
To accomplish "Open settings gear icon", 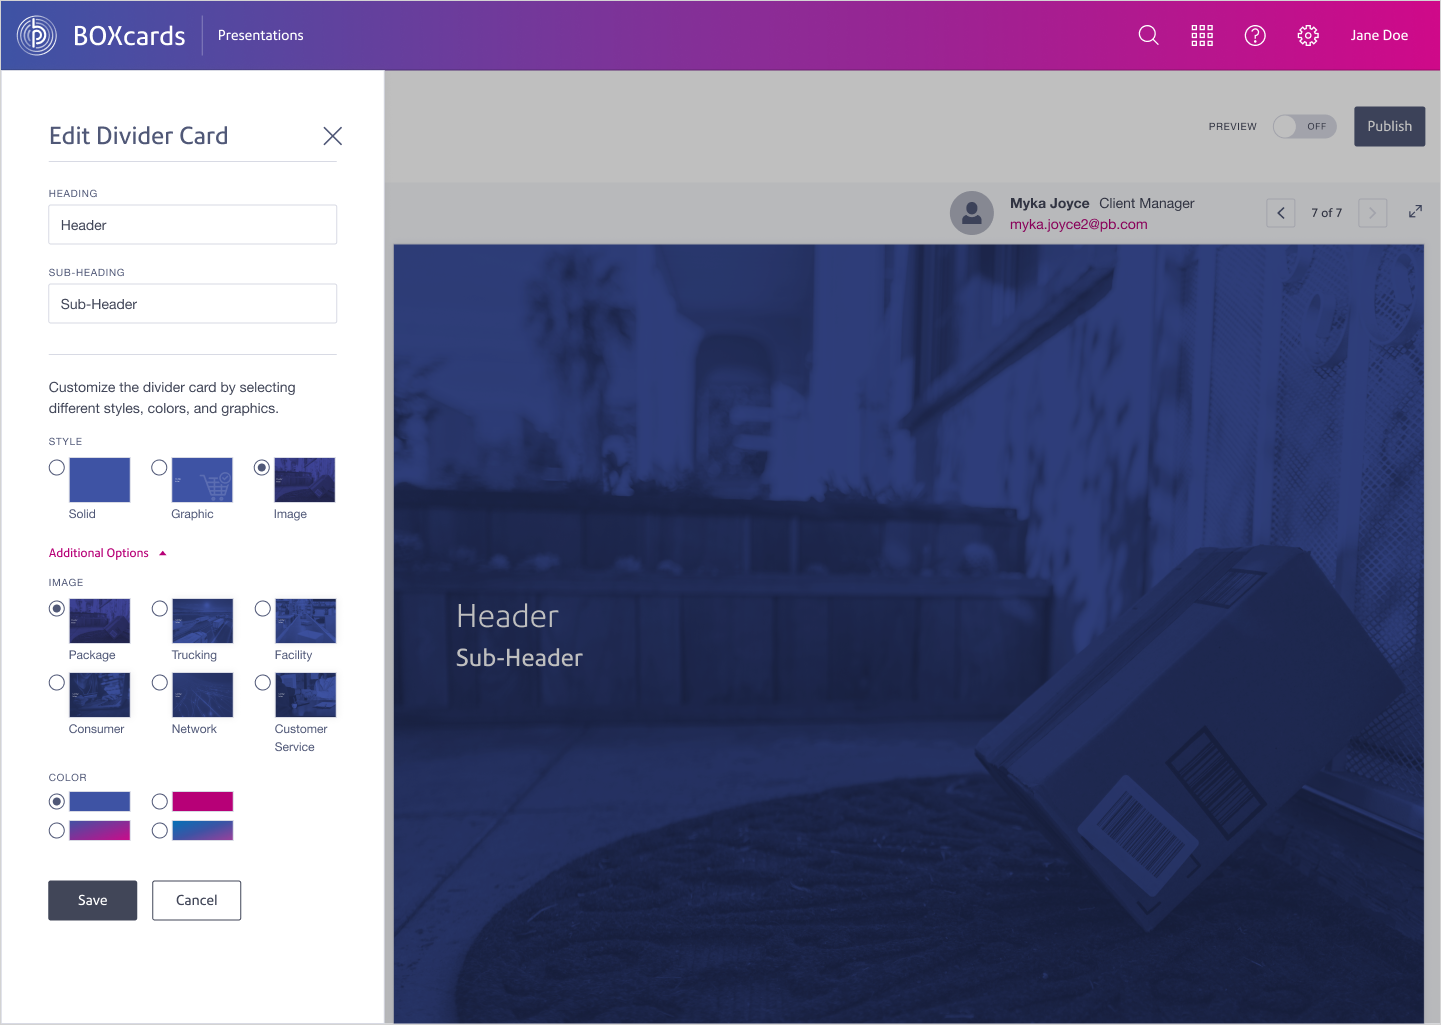I will tap(1308, 35).
